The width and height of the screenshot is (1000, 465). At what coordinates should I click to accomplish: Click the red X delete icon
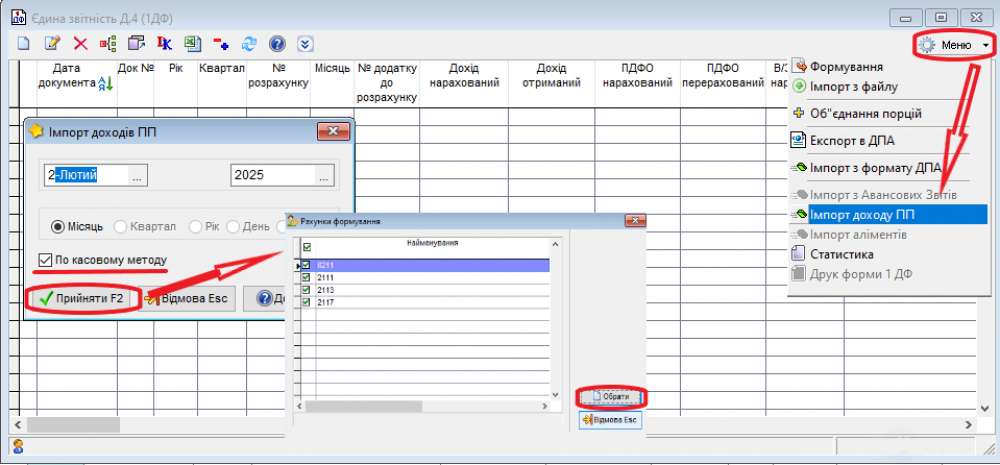point(80,44)
